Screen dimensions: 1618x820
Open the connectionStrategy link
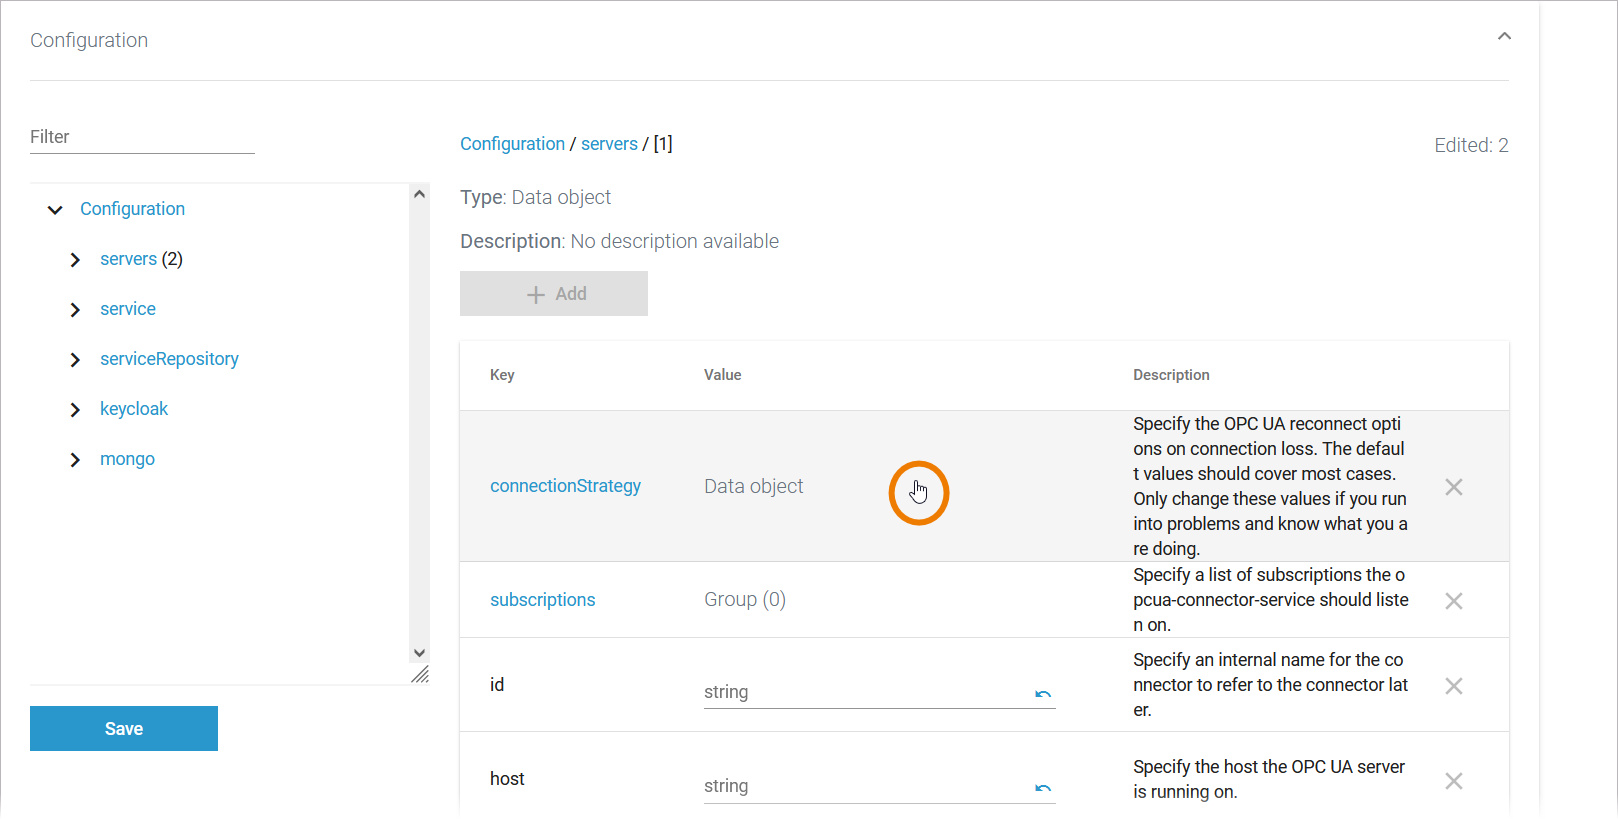click(x=565, y=486)
